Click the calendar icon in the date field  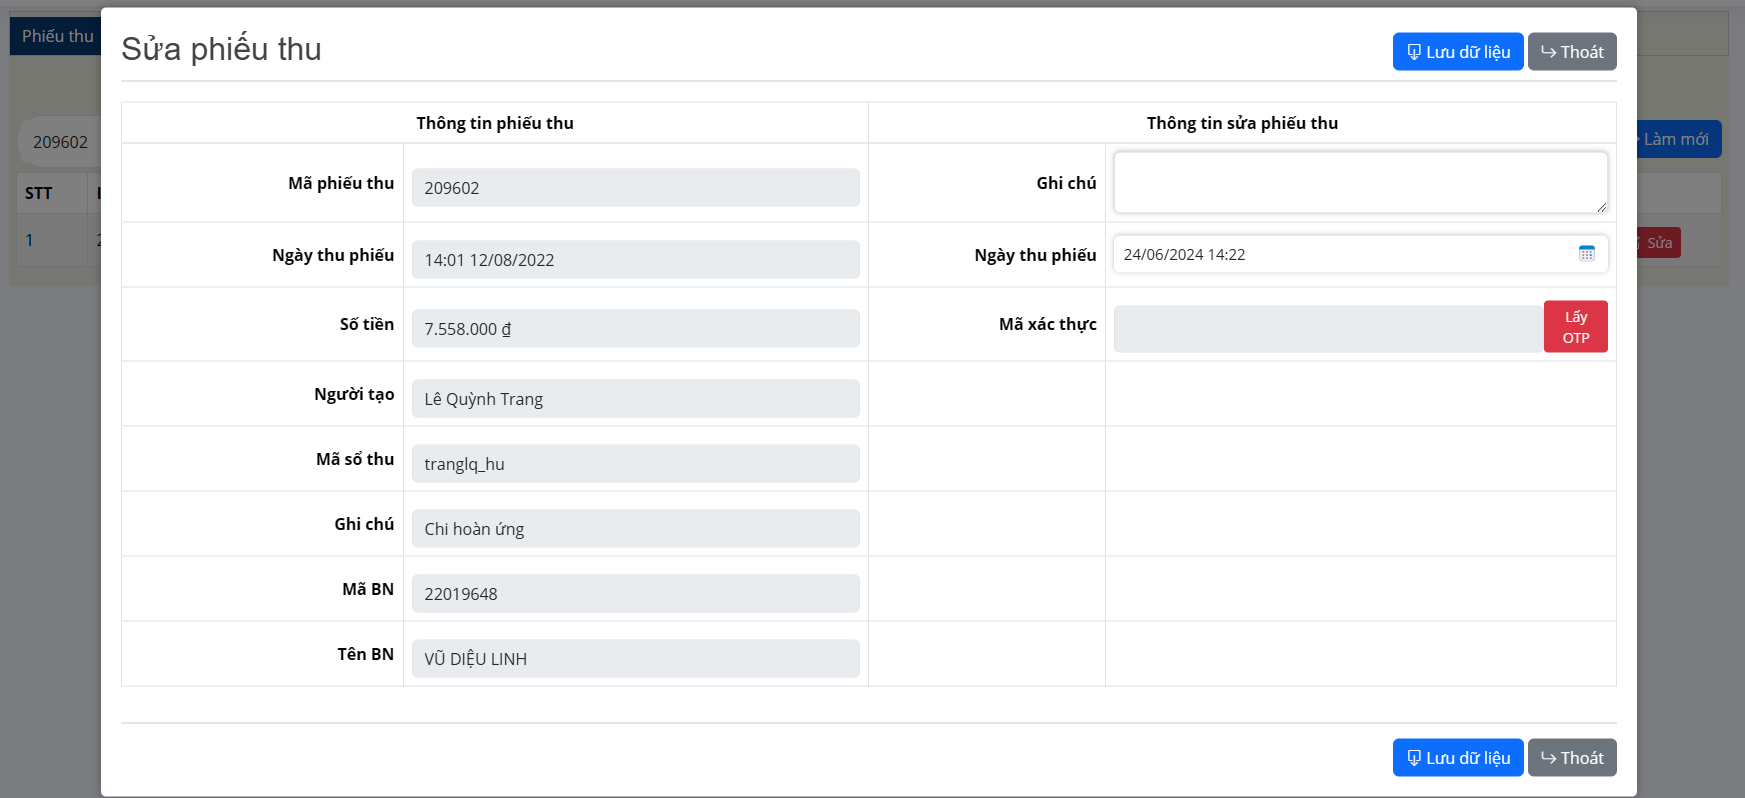click(x=1586, y=254)
